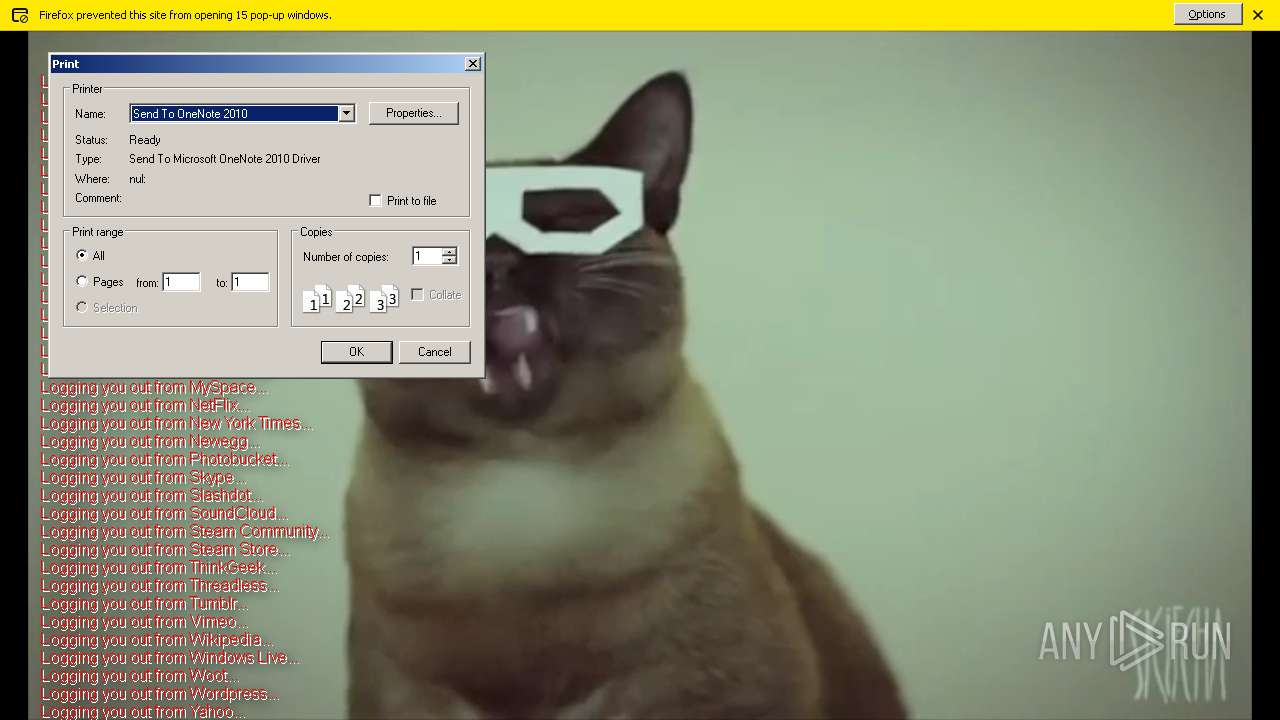Click 'Logging you out from Slashdot...' text
Image resolution: width=1280 pixels, height=720 pixels.
tap(152, 496)
